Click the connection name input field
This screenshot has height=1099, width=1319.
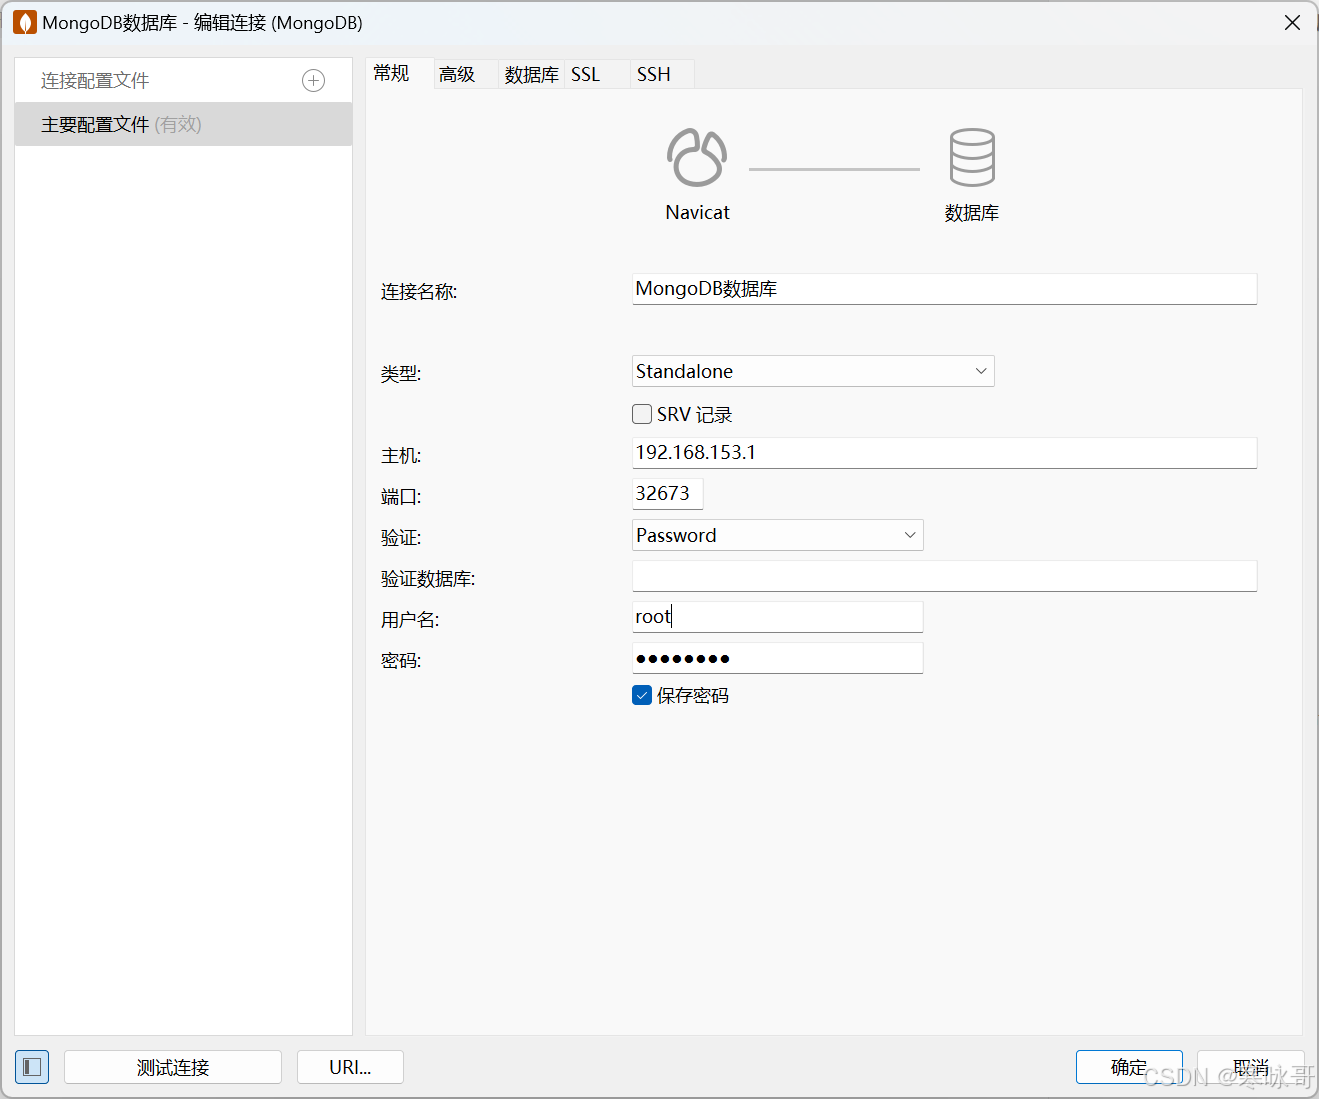944,289
